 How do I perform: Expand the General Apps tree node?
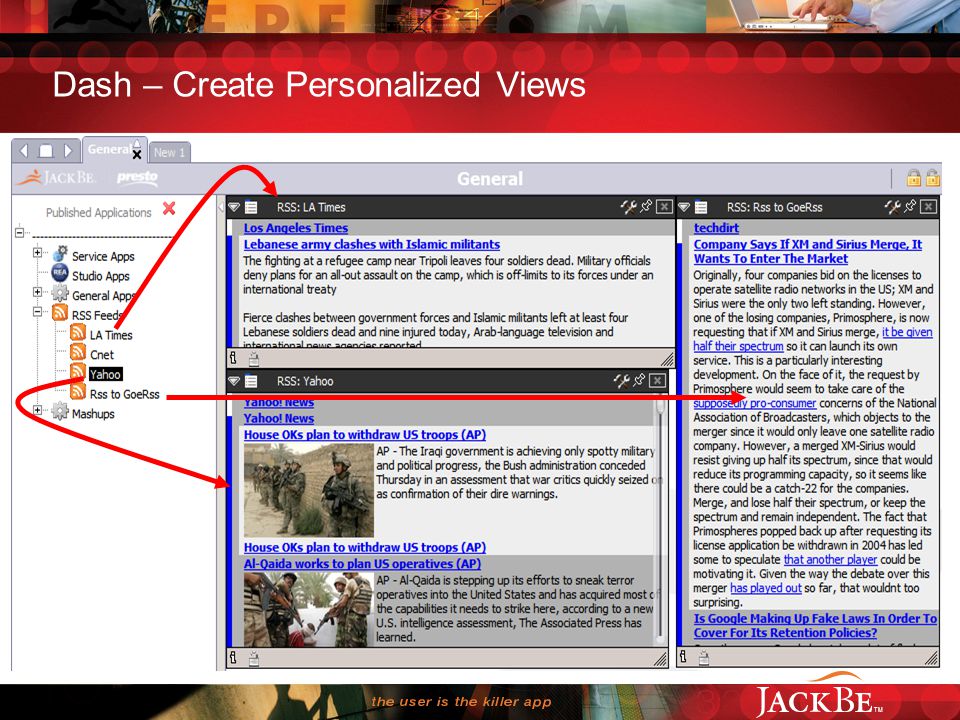(37, 292)
